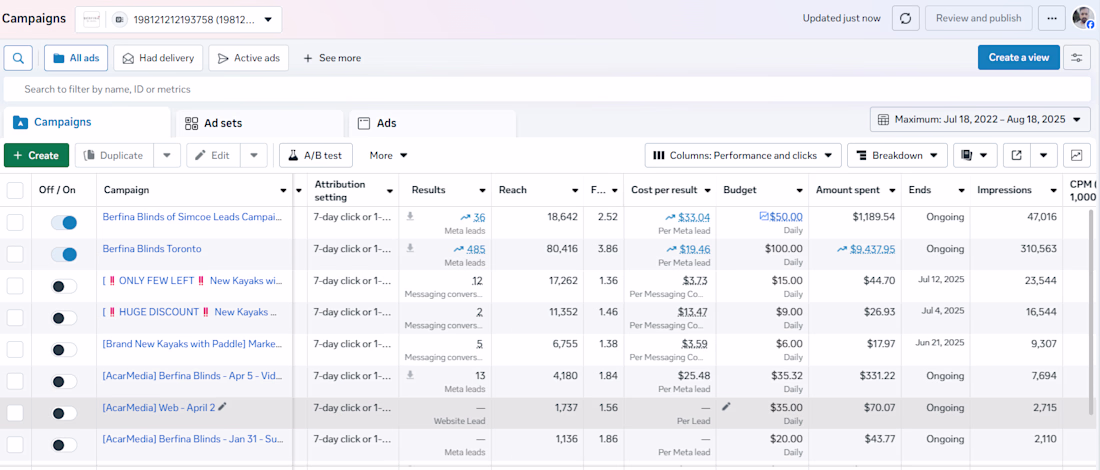This screenshot has height=470, width=1100.
Task: Turn on Brand New Kayaks with Paddle campaign
Action: pyautogui.click(x=64, y=349)
